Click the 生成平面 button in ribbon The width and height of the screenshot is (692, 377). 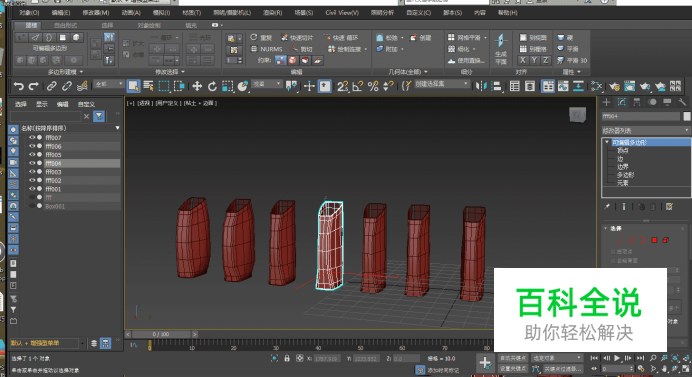pyautogui.click(x=500, y=49)
